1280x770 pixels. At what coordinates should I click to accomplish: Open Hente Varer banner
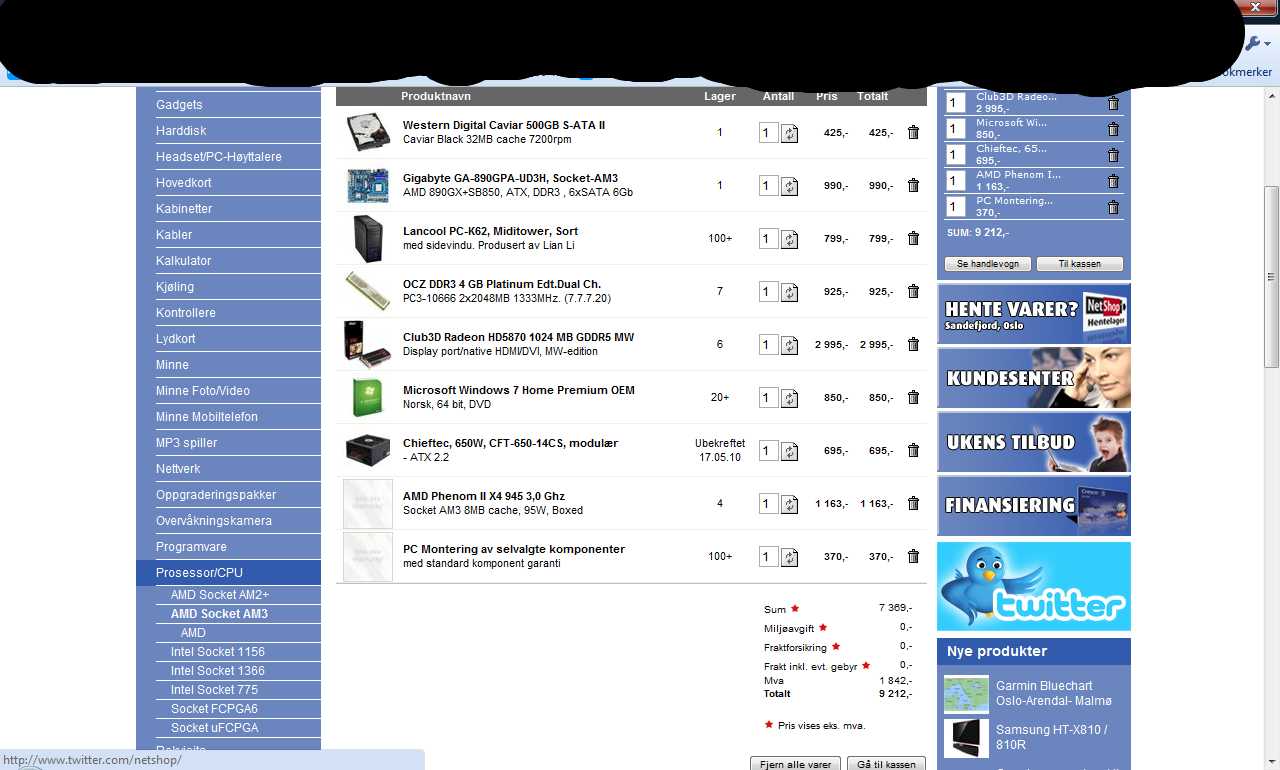click(1034, 314)
